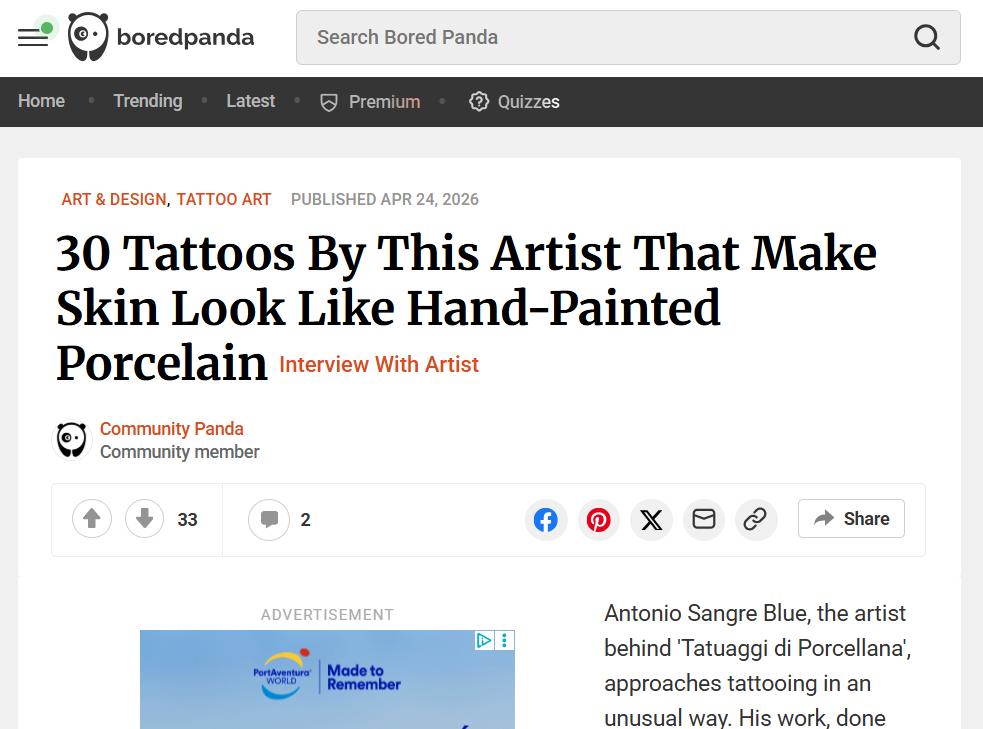Upvote the article
Image resolution: width=983 pixels, height=729 pixels.
92,519
